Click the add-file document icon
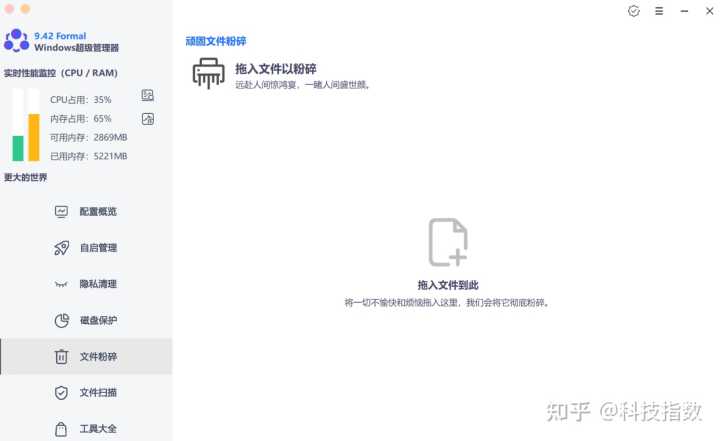Screen dimensions: 720x441 448,242
